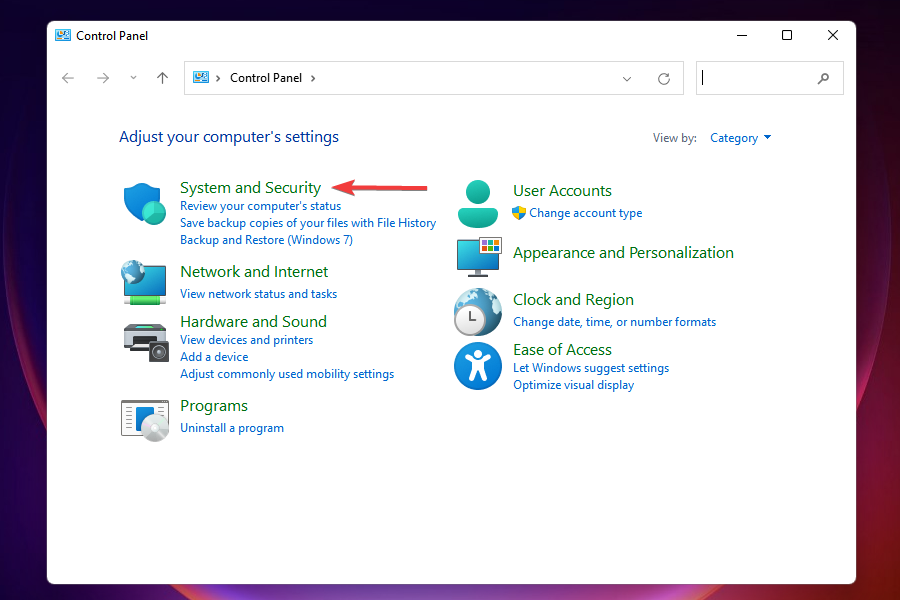Open System and Security category

[250, 188]
